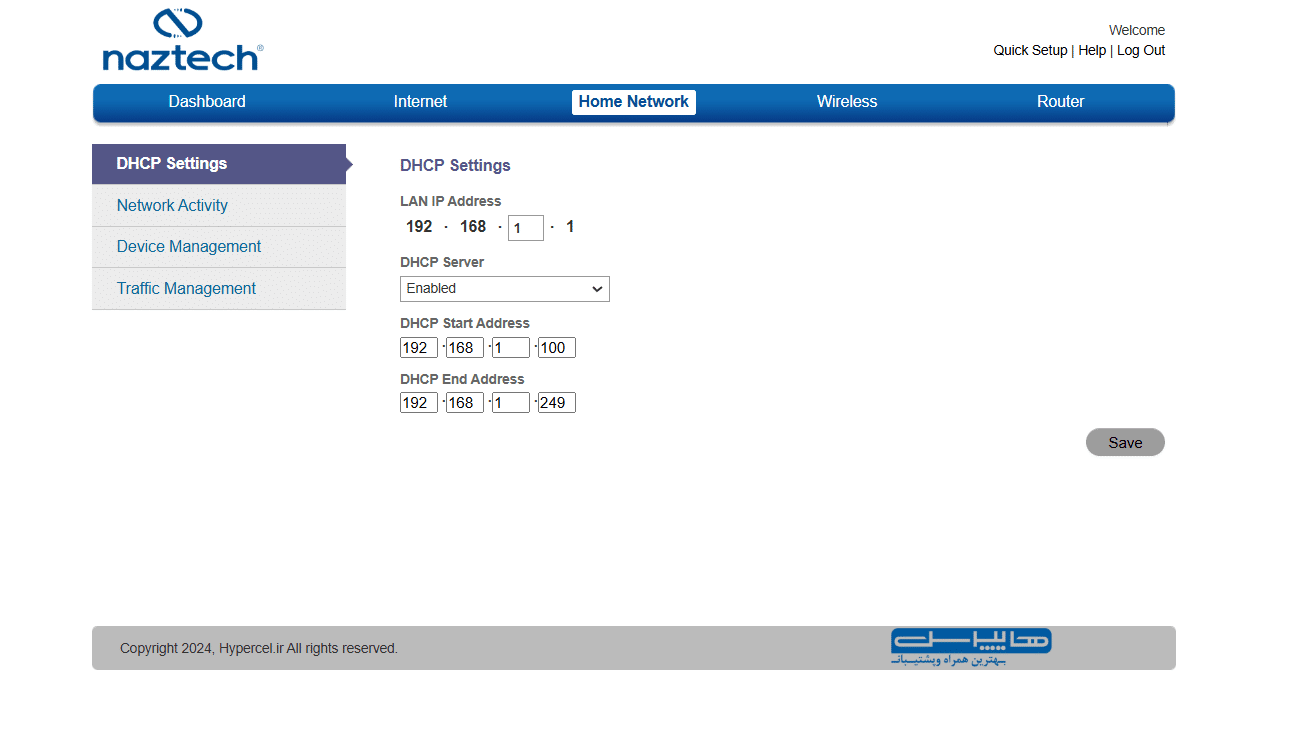Select the Home Network tab
The image size is (1296, 738).
pyautogui.click(x=633, y=102)
